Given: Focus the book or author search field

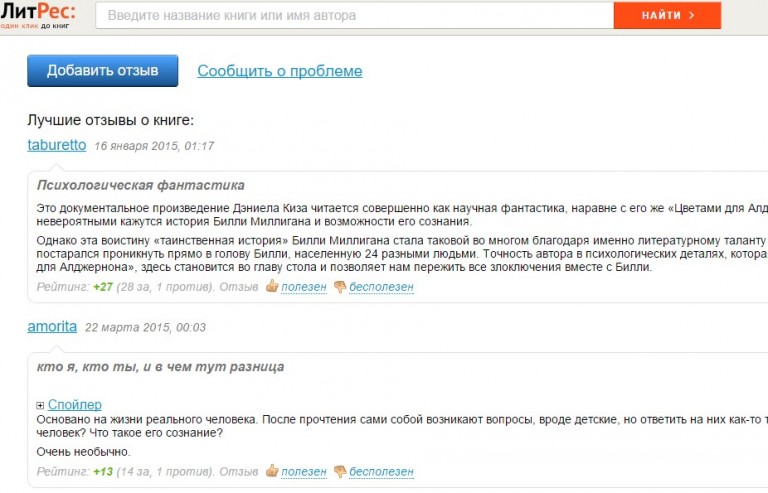Looking at the screenshot, I should pos(355,15).
